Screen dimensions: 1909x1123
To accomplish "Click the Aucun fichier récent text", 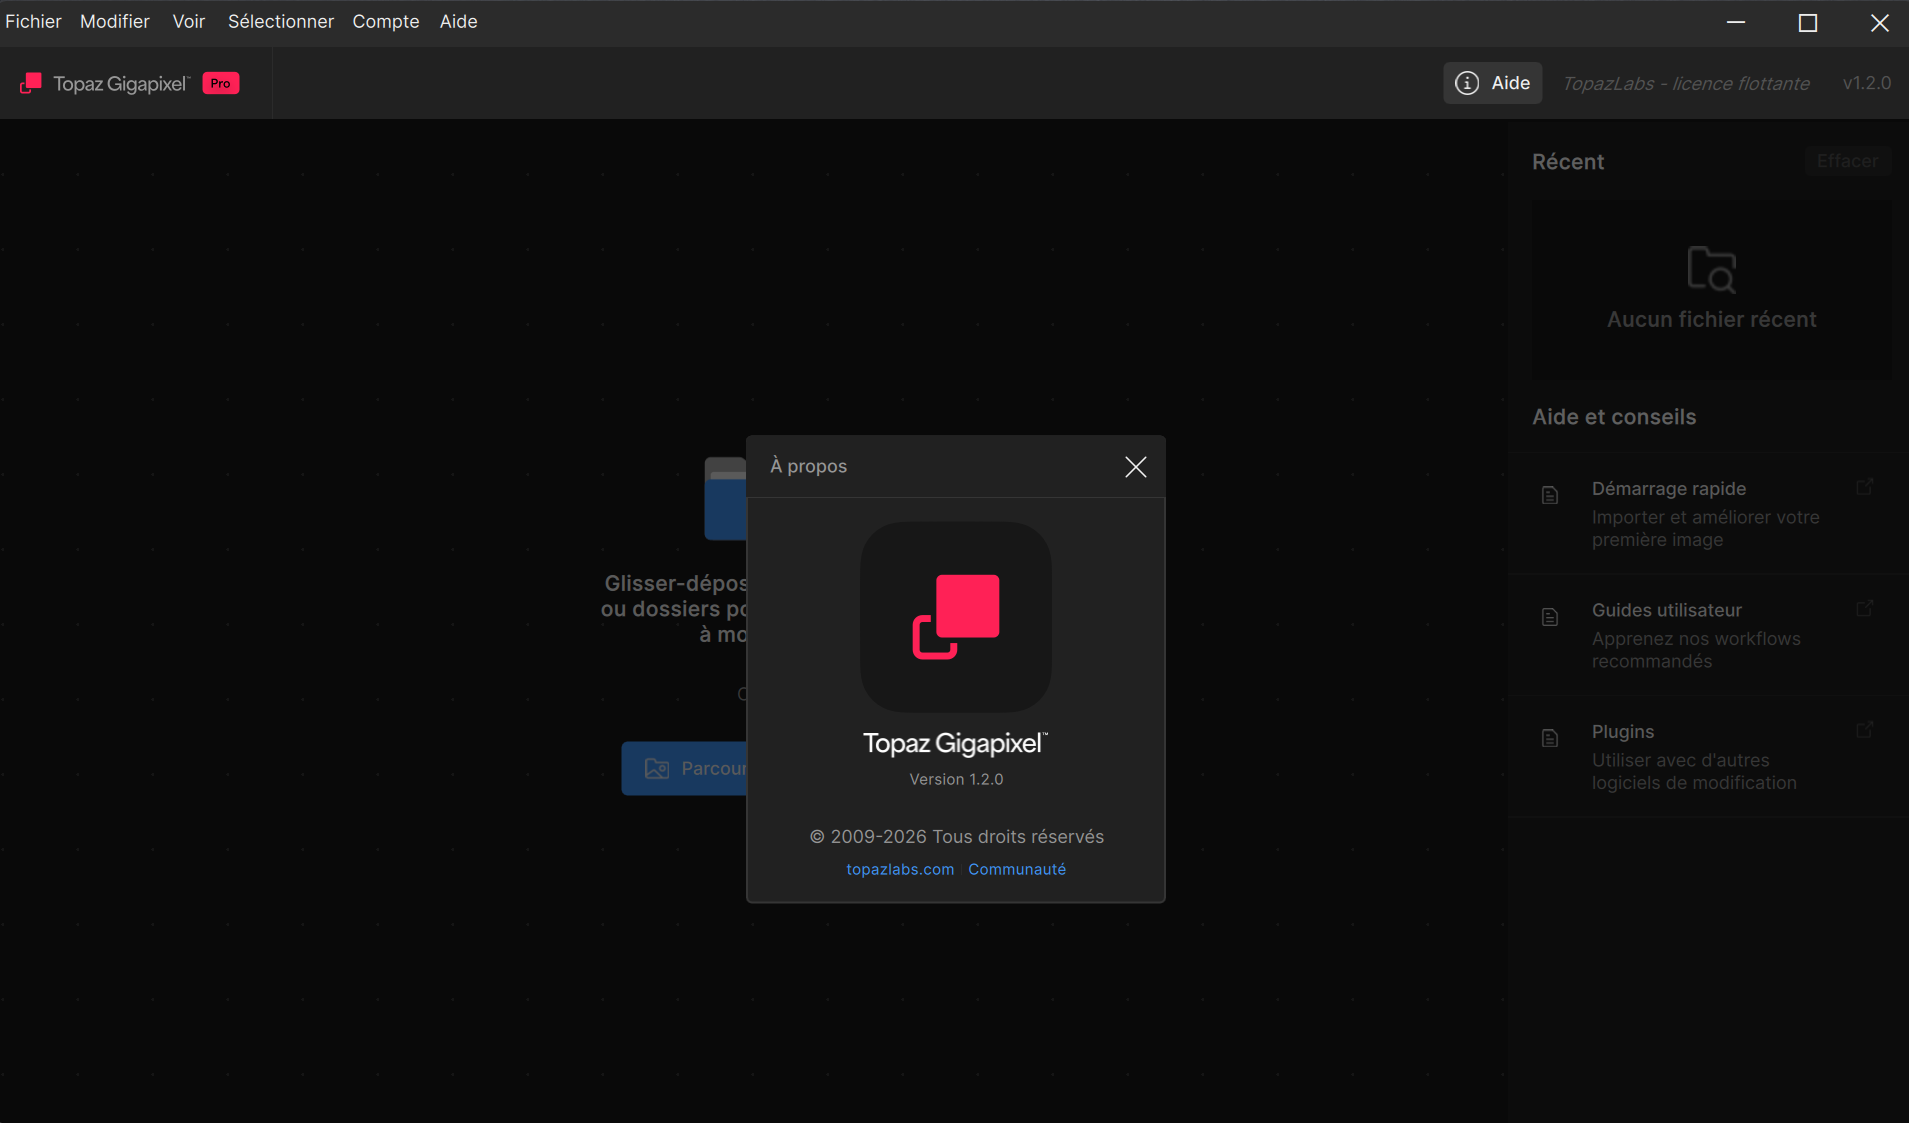I will click(x=1712, y=319).
